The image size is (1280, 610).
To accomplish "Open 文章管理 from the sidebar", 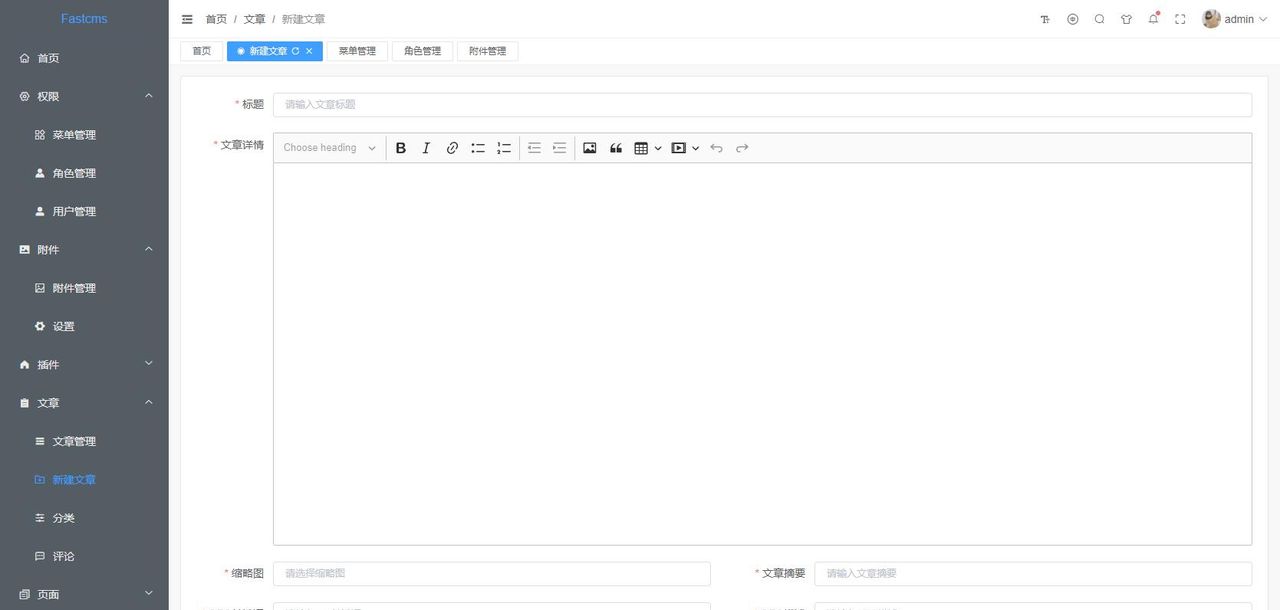I will 74,440.
